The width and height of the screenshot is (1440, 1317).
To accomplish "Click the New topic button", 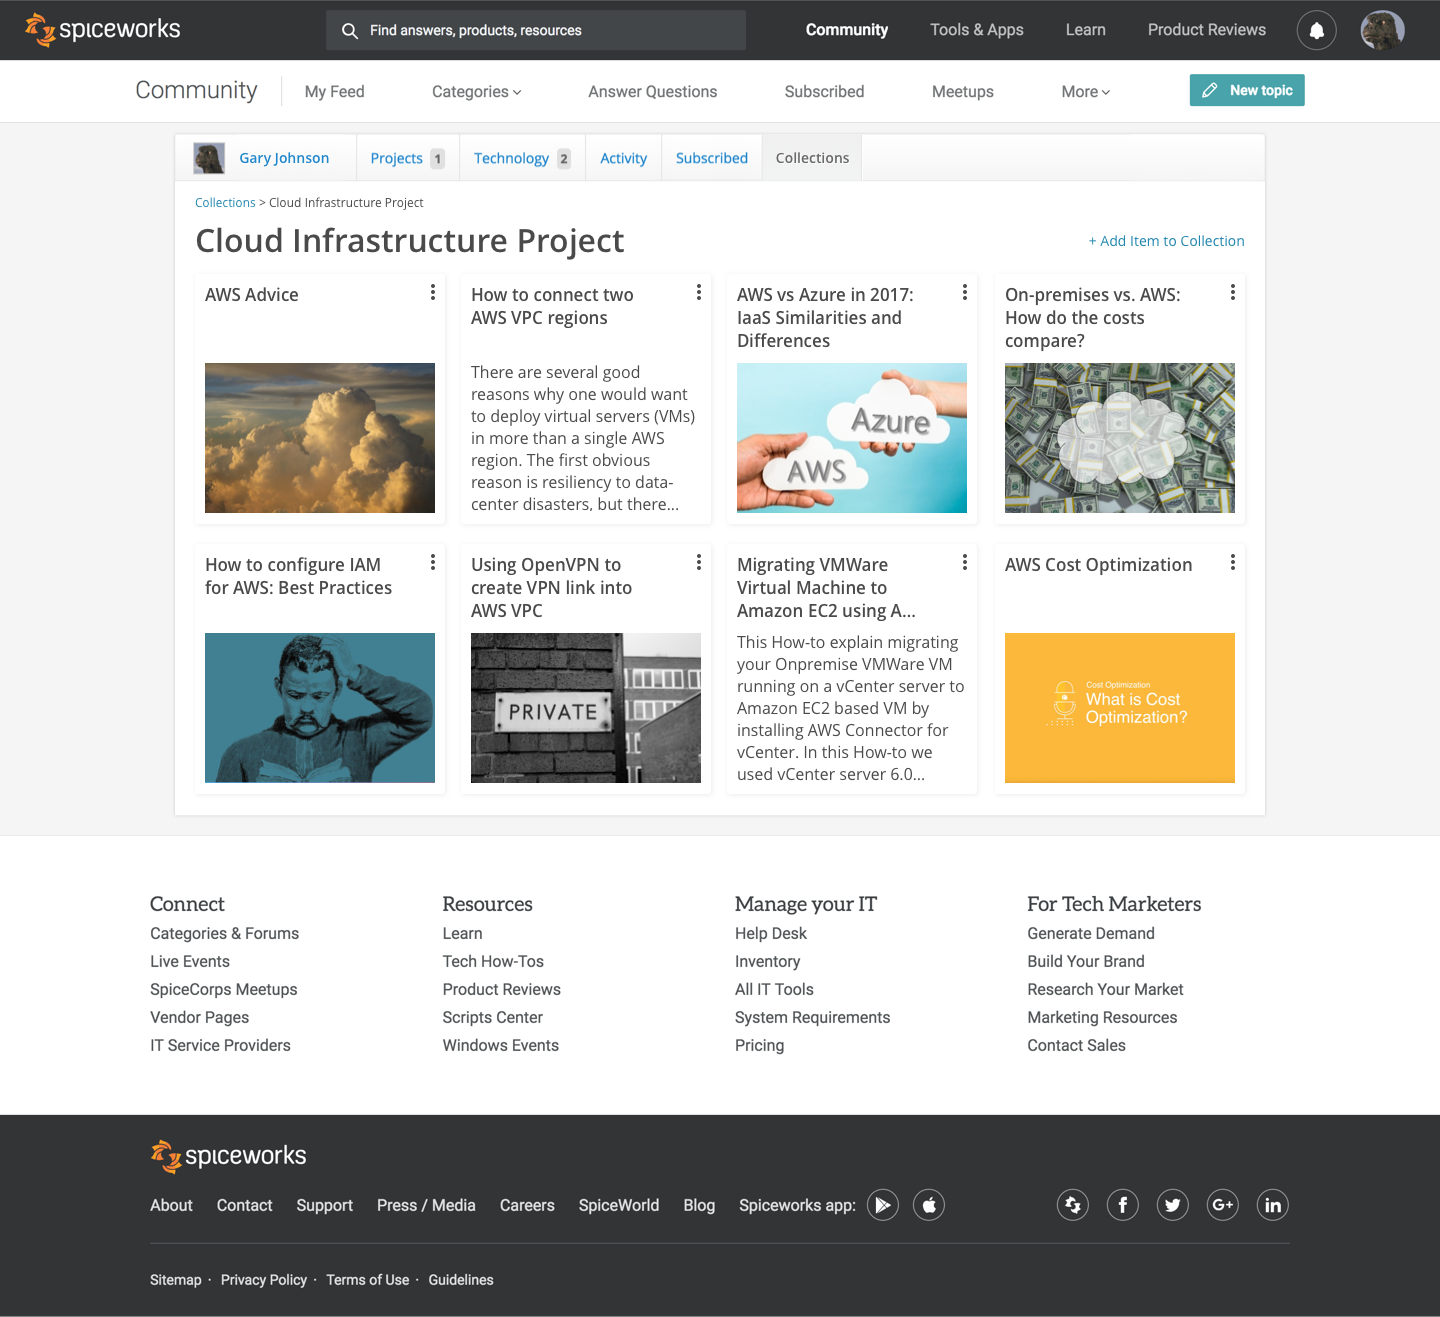I will pyautogui.click(x=1247, y=90).
